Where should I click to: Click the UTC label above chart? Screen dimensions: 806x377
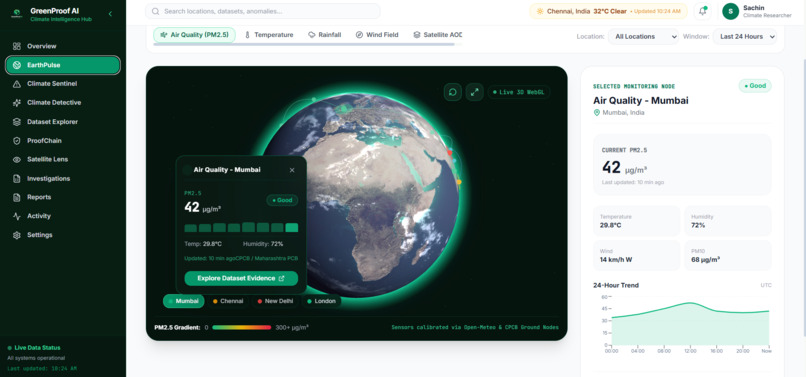point(766,285)
